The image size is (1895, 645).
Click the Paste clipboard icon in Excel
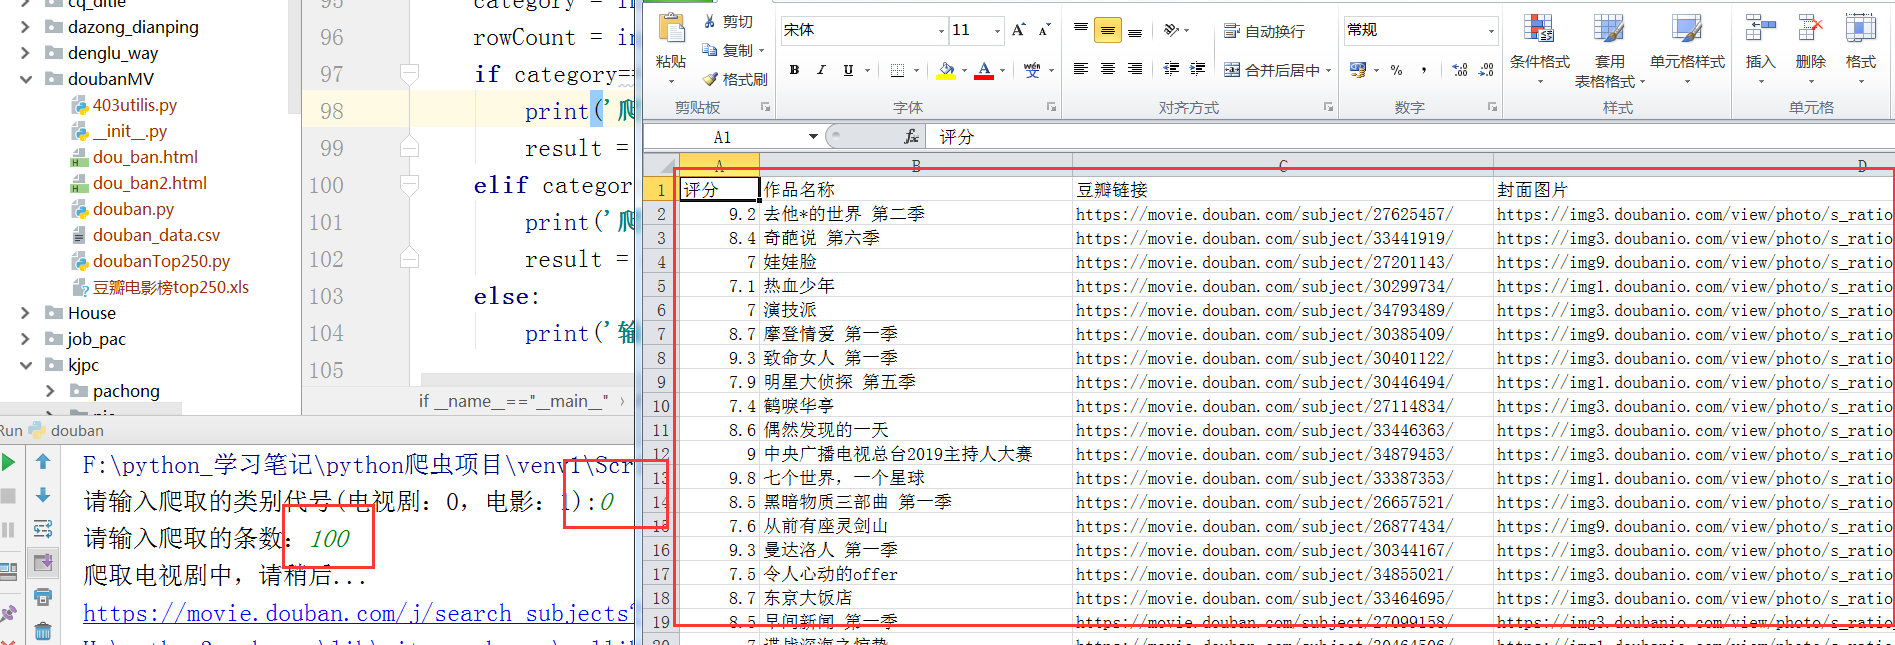pos(670,30)
